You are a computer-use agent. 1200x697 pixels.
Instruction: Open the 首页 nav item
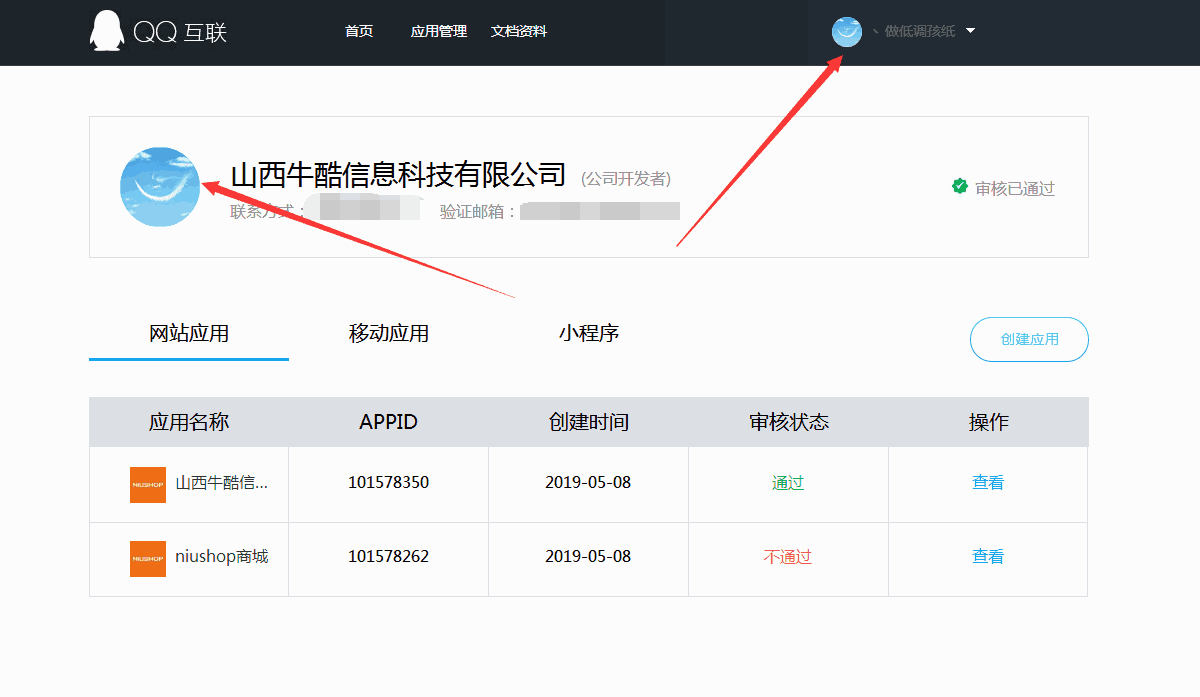pyautogui.click(x=359, y=31)
